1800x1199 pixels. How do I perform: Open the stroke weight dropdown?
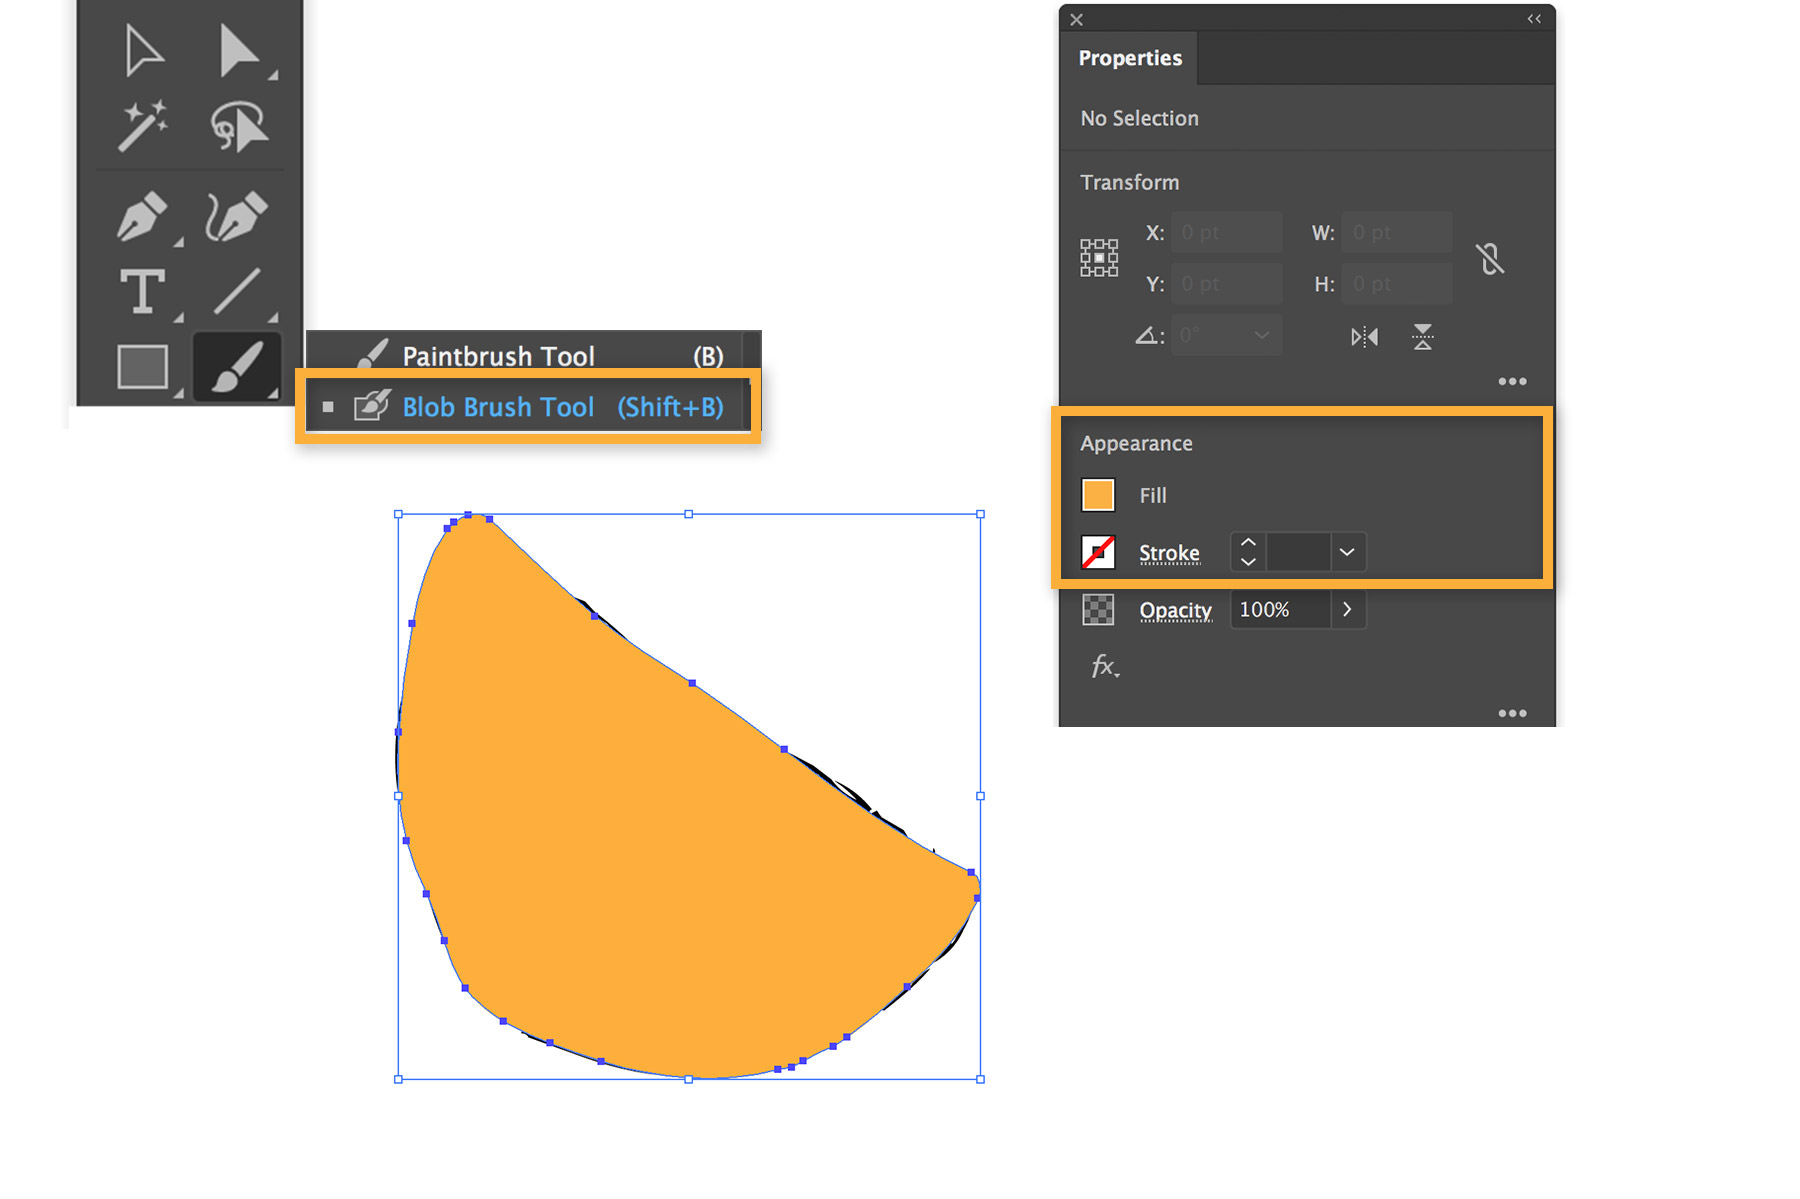[x=1347, y=552]
